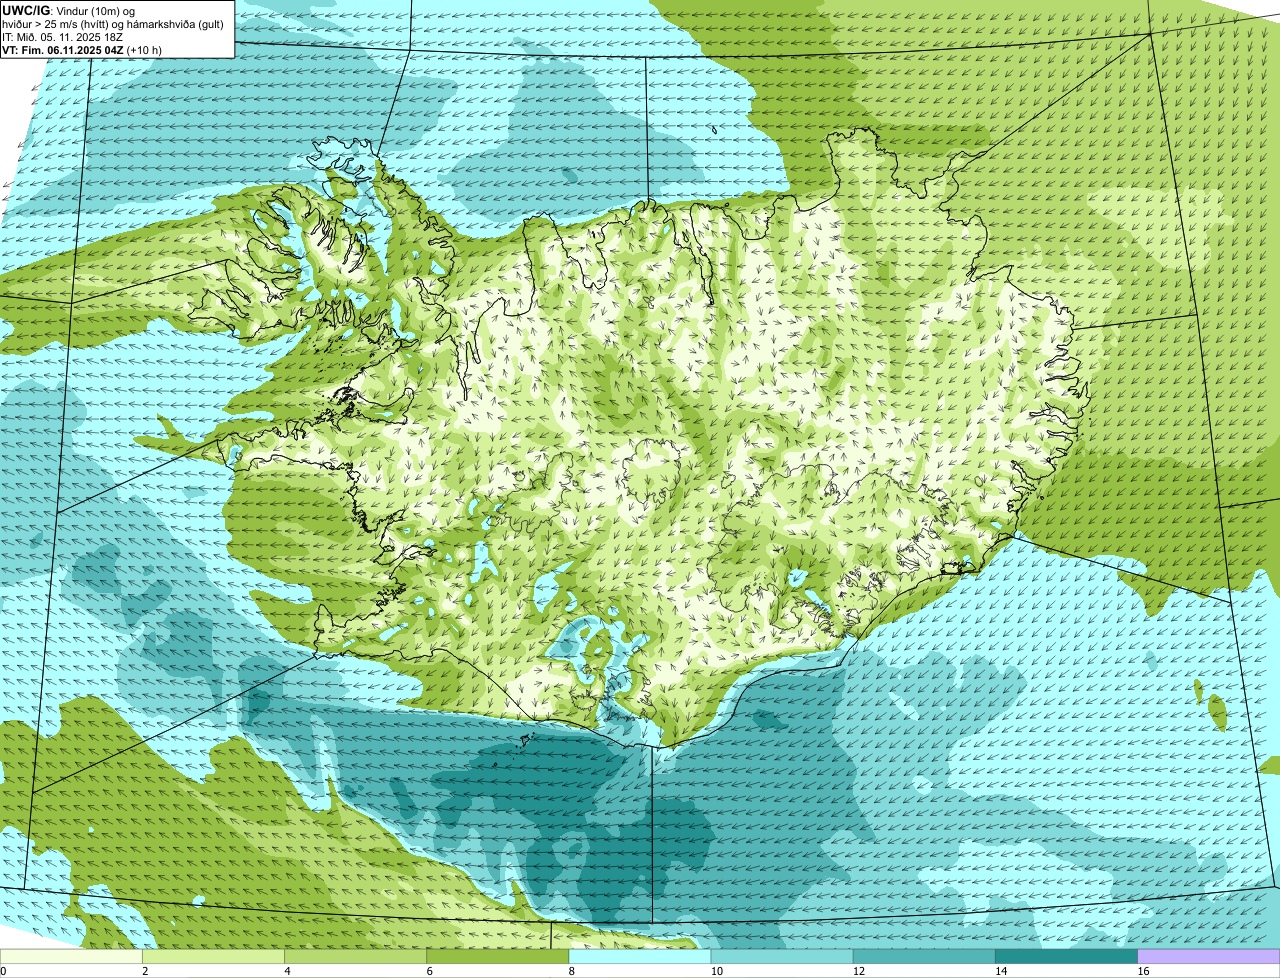The image size is (1280, 978).
Task: Click the turquoise 10–12 legend color segment
Action: 782,957
